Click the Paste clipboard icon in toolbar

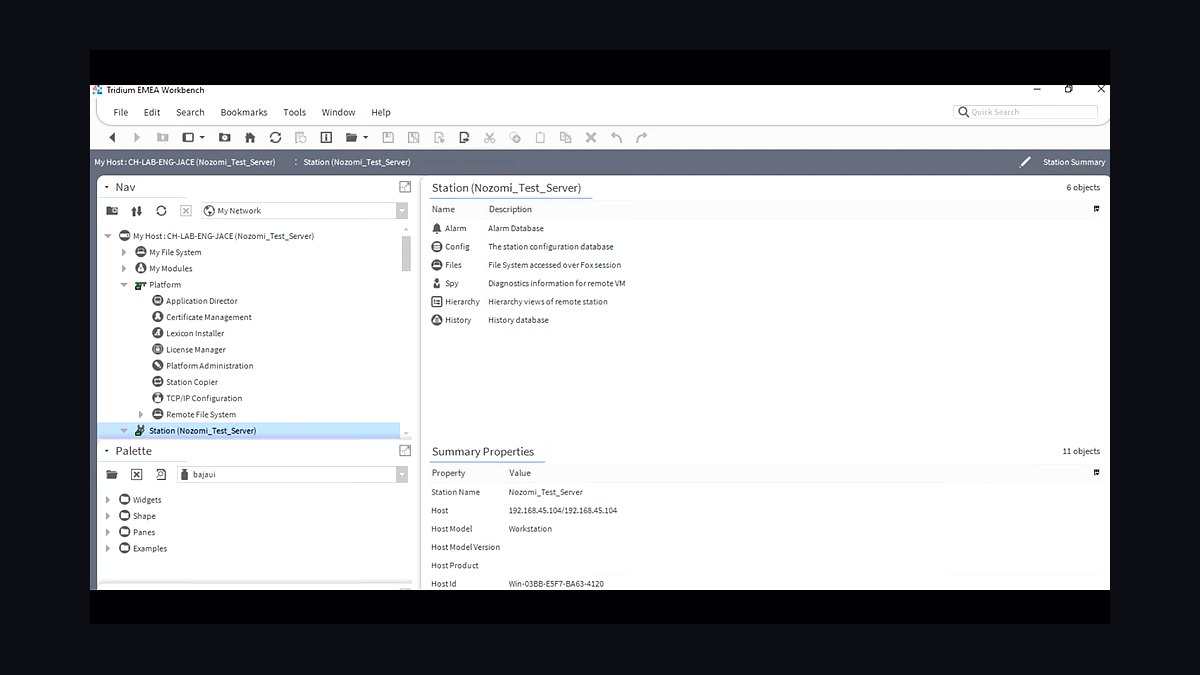click(x=540, y=137)
